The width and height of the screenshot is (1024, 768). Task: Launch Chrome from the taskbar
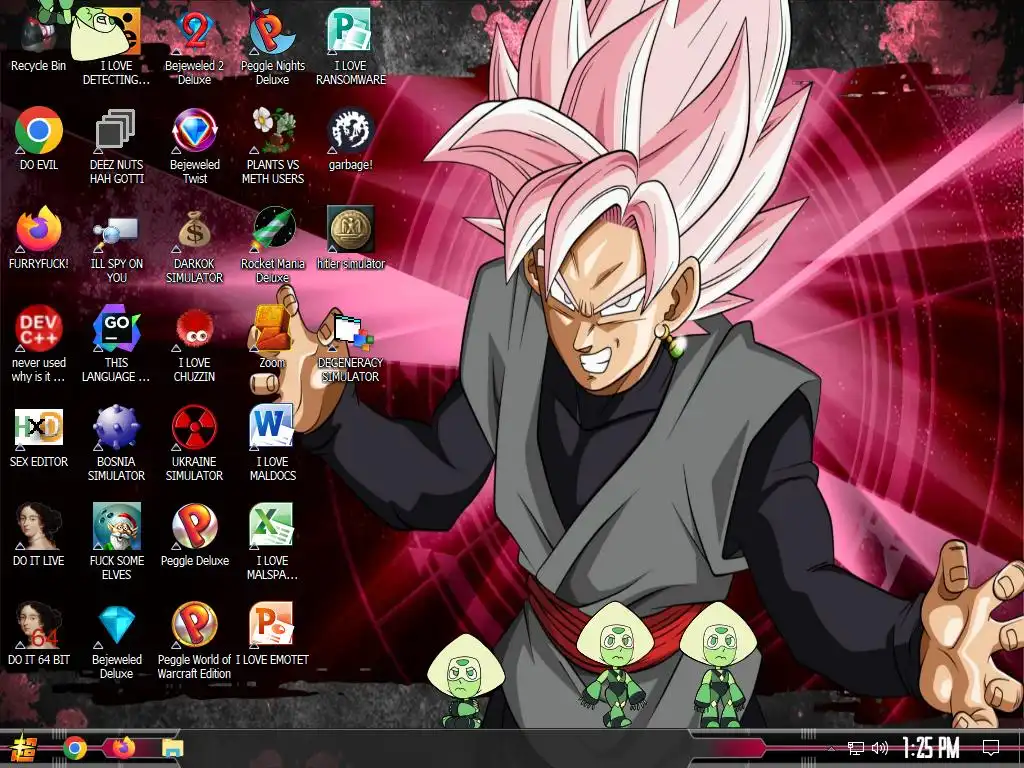pyautogui.click(x=75, y=748)
